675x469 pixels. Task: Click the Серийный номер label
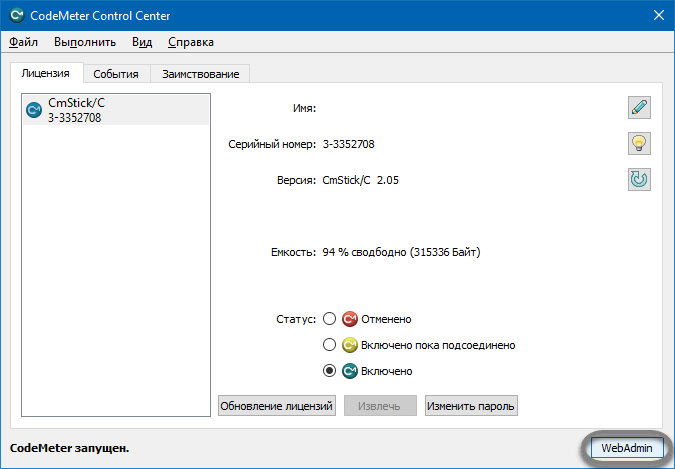click(x=272, y=144)
